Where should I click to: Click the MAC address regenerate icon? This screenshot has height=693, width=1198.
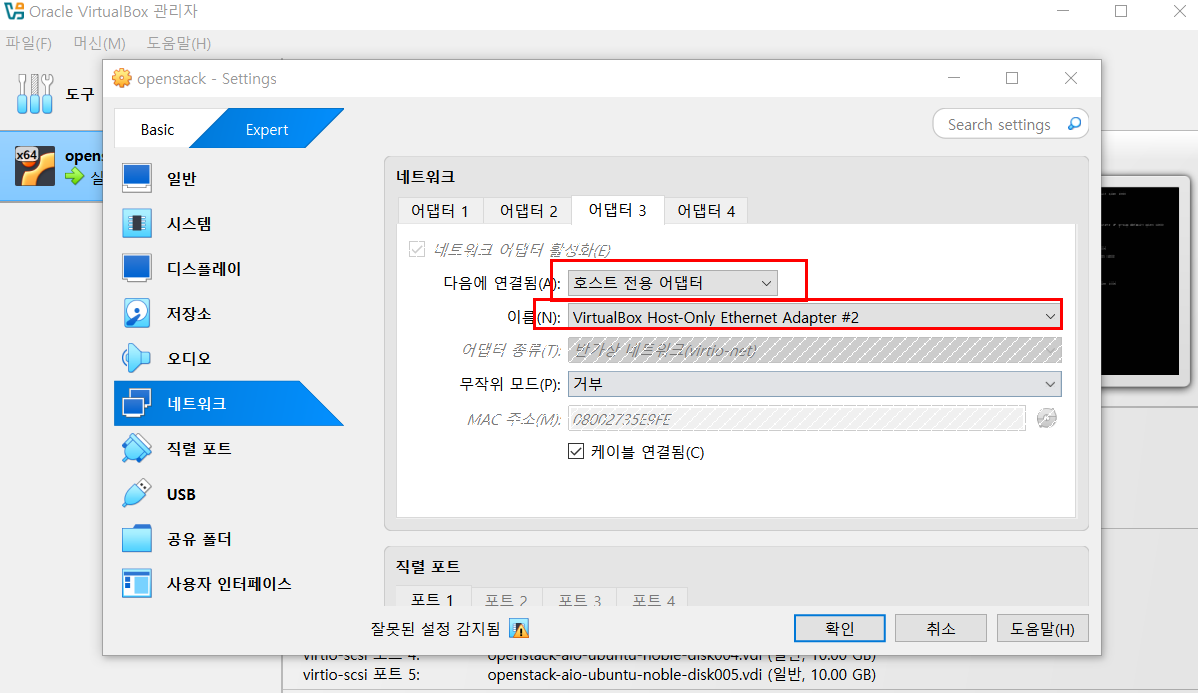click(1047, 418)
